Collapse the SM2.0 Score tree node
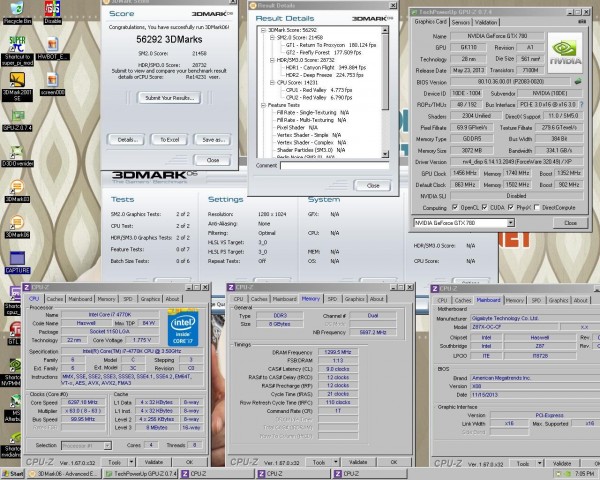 pyautogui.click(x=272, y=38)
